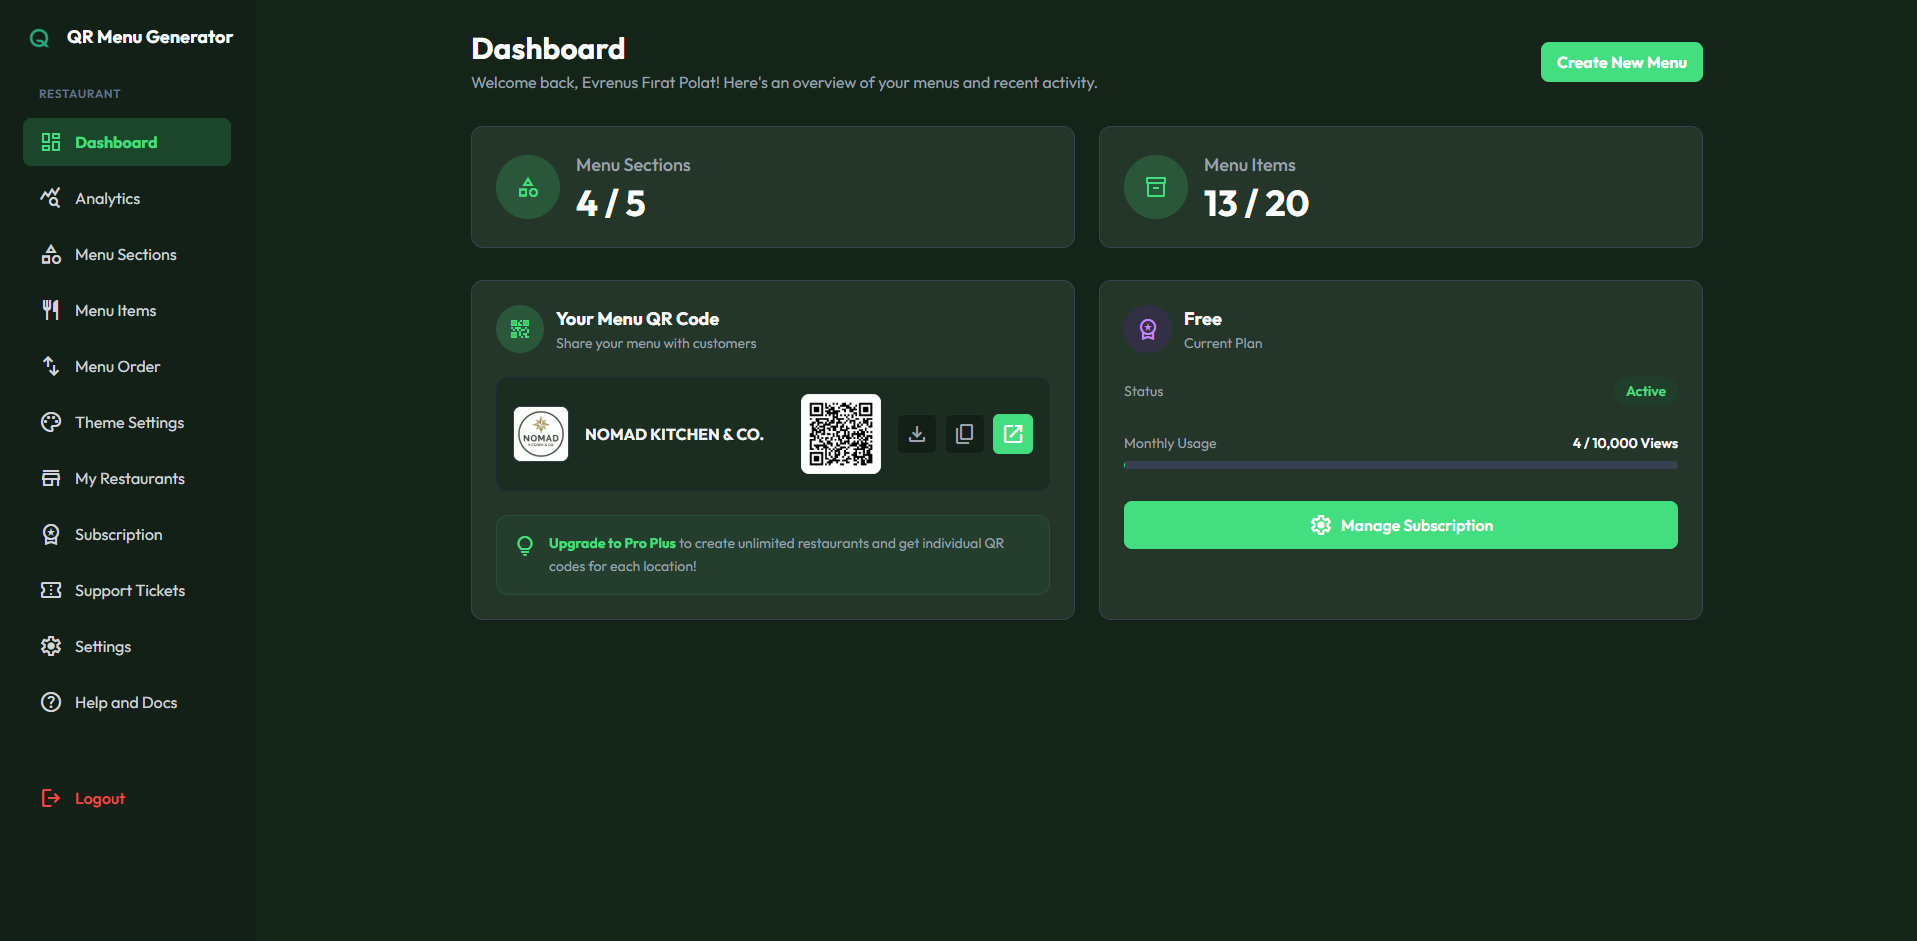This screenshot has height=941, width=1917.
Task: Open the Analytics sidebar section
Action: pyautogui.click(x=107, y=198)
